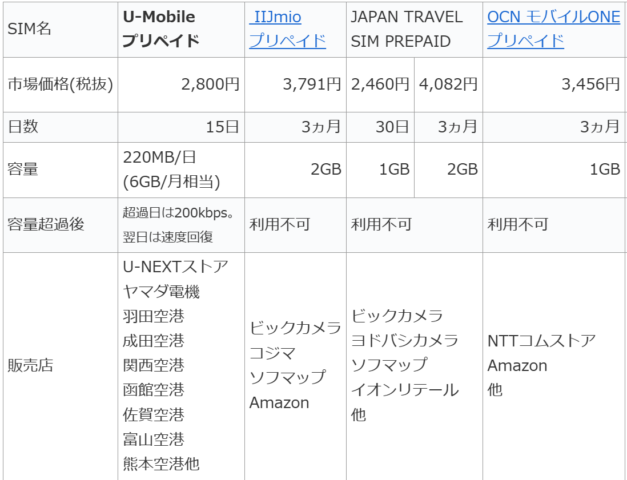The width and height of the screenshot is (627, 480).
Task: Click the 販売店 row label
Action: pyautogui.click(x=30, y=365)
